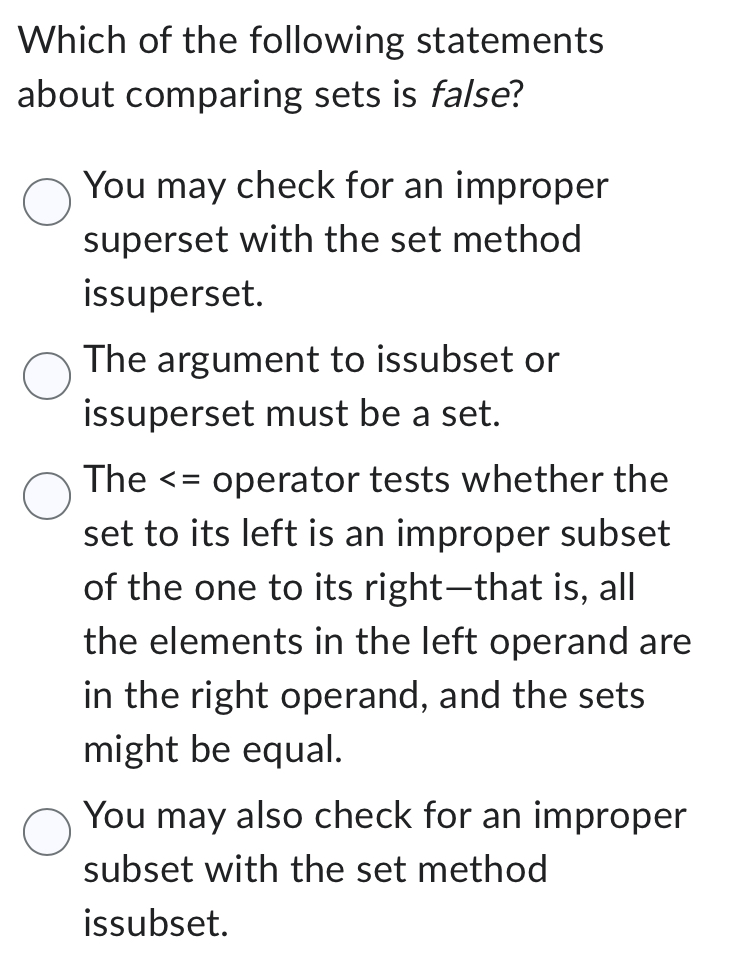Click the text 'issubset' in the last option
The height and width of the screenshot is (978, 750).
tap(155, 922)
